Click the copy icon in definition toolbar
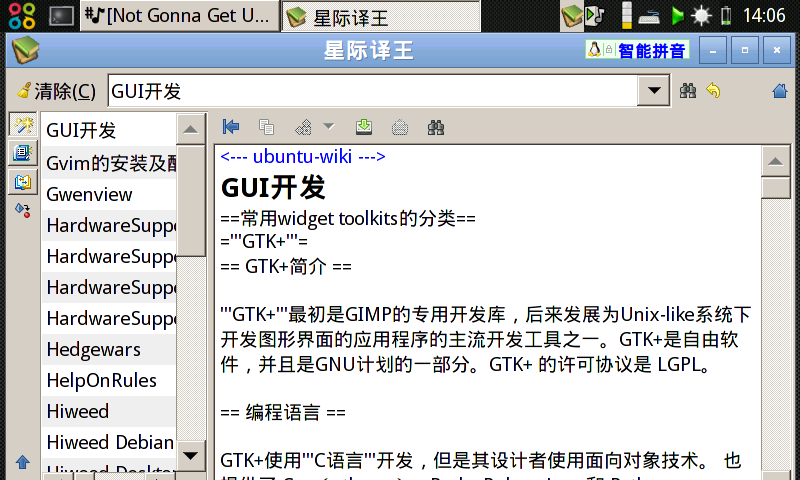The width and height of the screenshot is (800, 480). click(266, 127)
